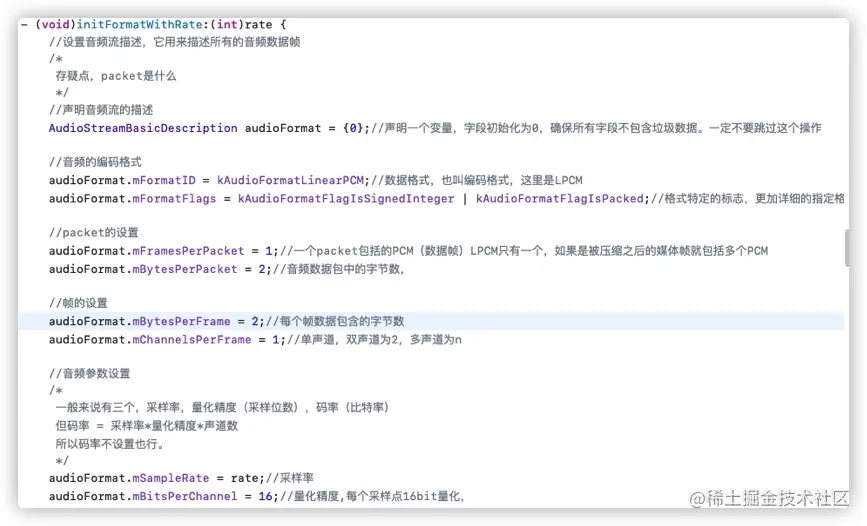Click kAudioFormatFlagIsPacked constant
Viewport: 867px width, 526px height.
tap(560, 199)
